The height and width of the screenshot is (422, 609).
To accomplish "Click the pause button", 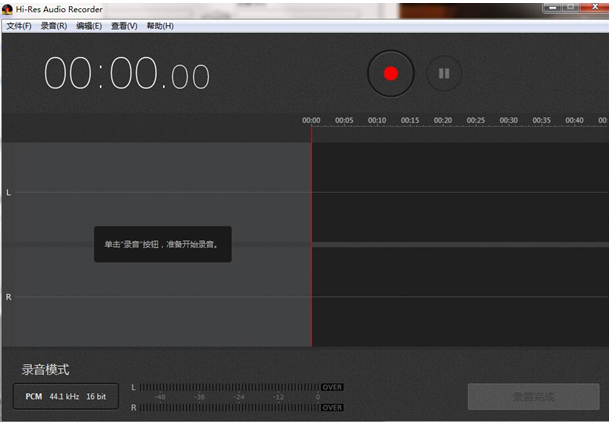I will (x=444, y=73).
